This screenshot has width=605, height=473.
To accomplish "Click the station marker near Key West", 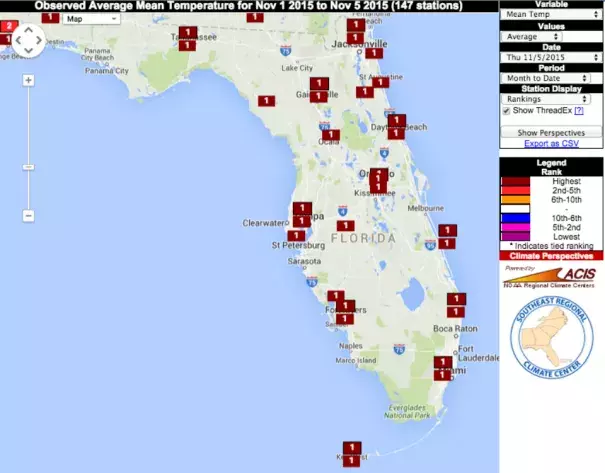I will point(351,448).
